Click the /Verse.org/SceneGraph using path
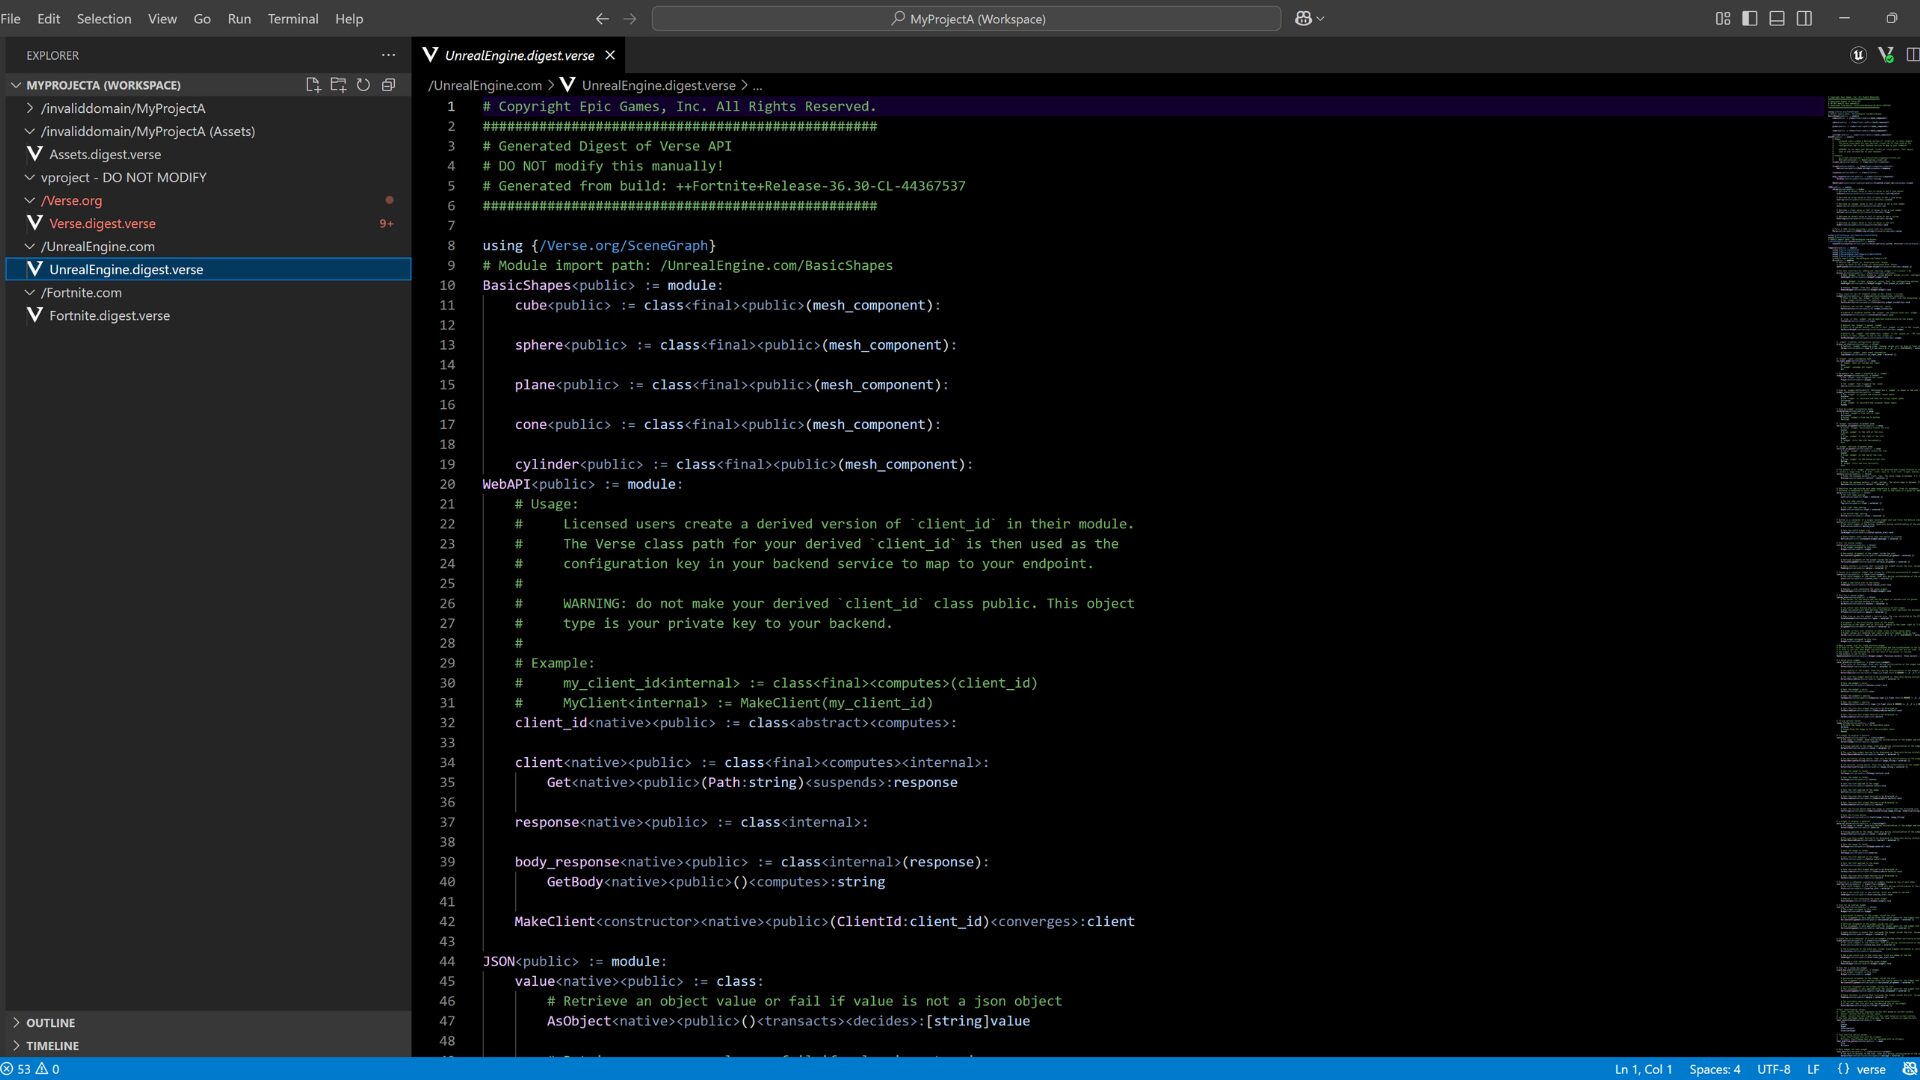The image size is (1920, 1080). [x=623, y=245]
